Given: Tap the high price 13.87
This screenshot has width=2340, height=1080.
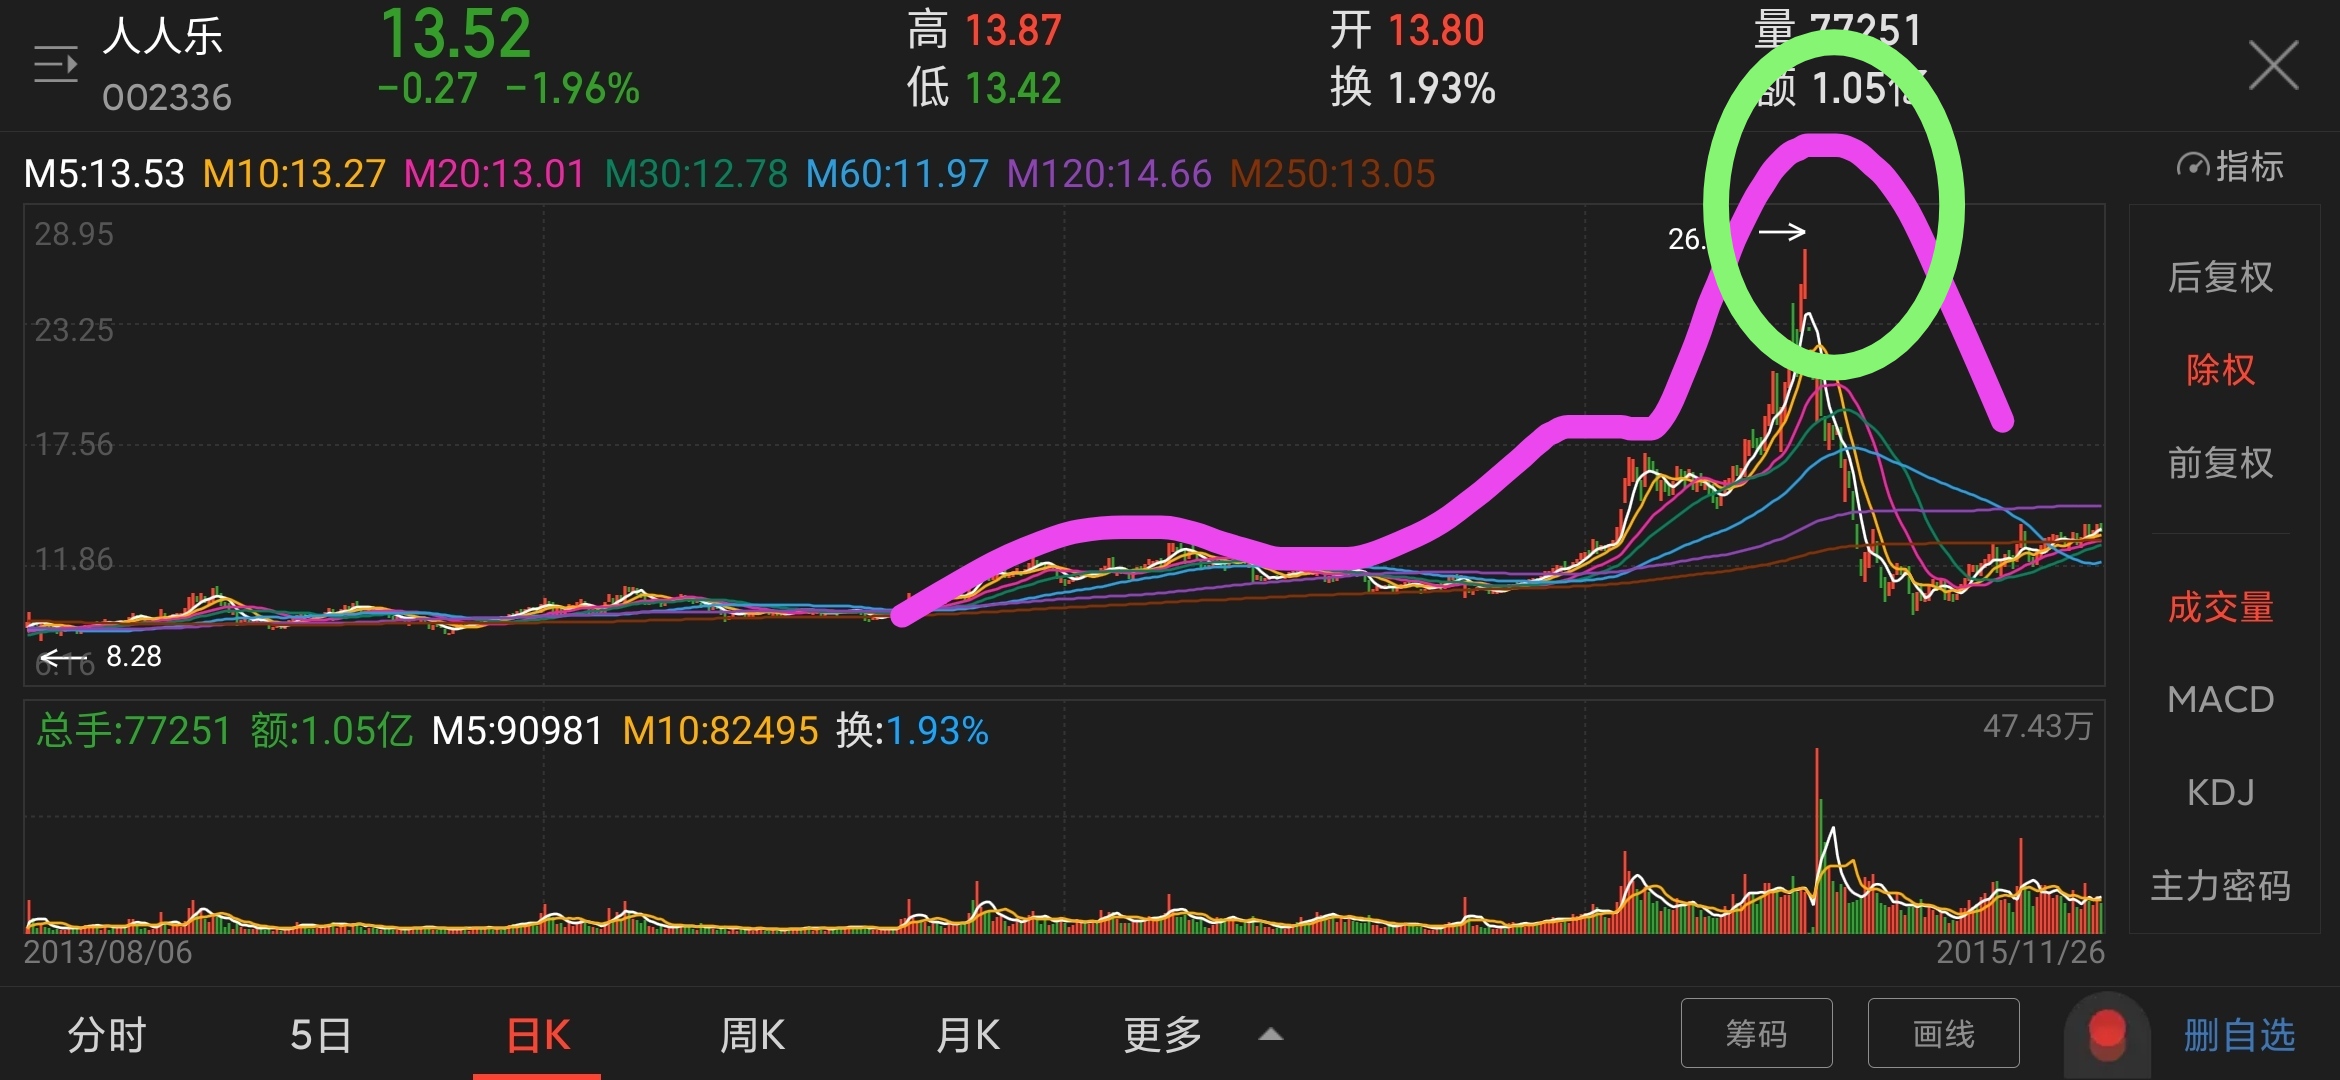Looking at the screenshot, I should 1013,30.
